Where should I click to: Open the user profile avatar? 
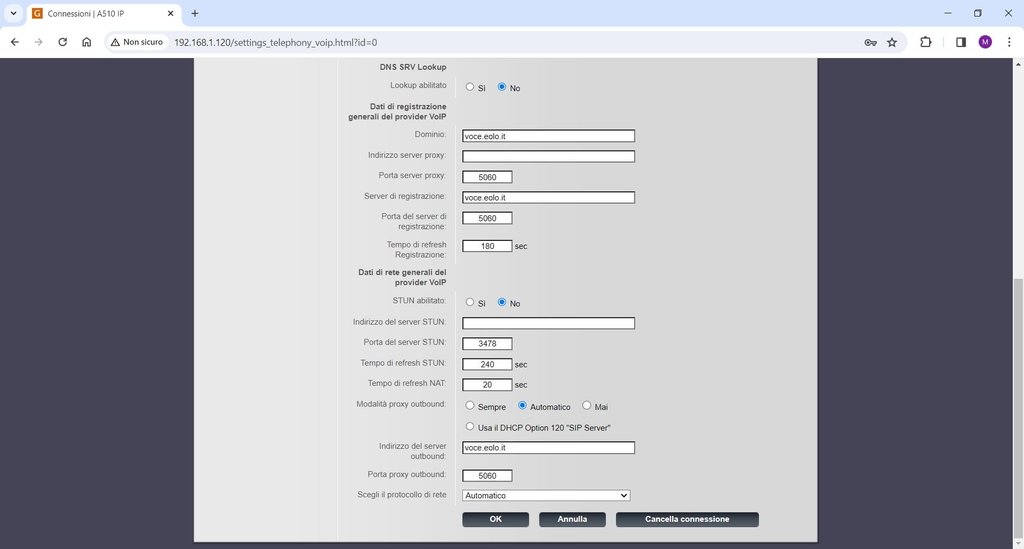click(x=985, y=42)
